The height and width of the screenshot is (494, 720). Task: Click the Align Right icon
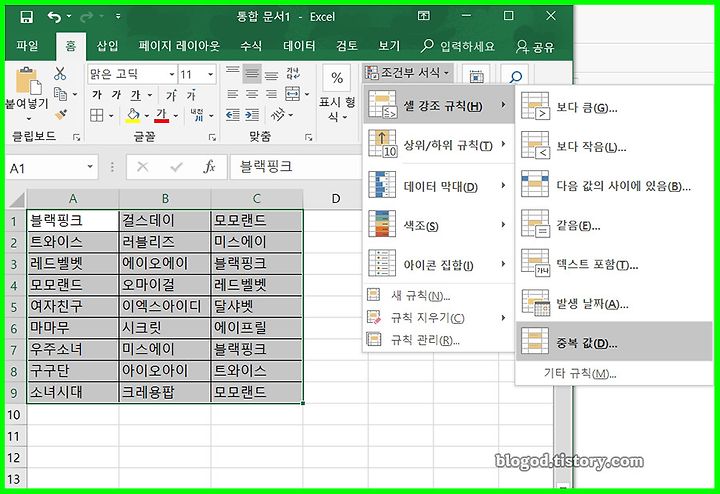(x=271, y=94)
